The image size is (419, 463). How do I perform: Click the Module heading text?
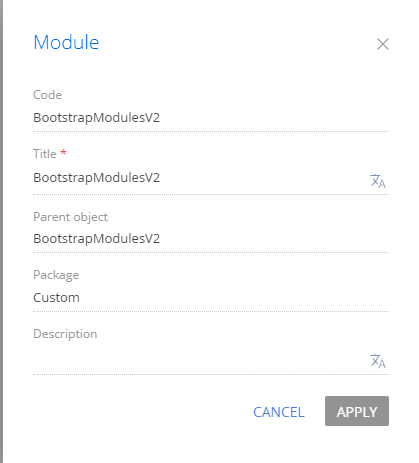point(66,42)
